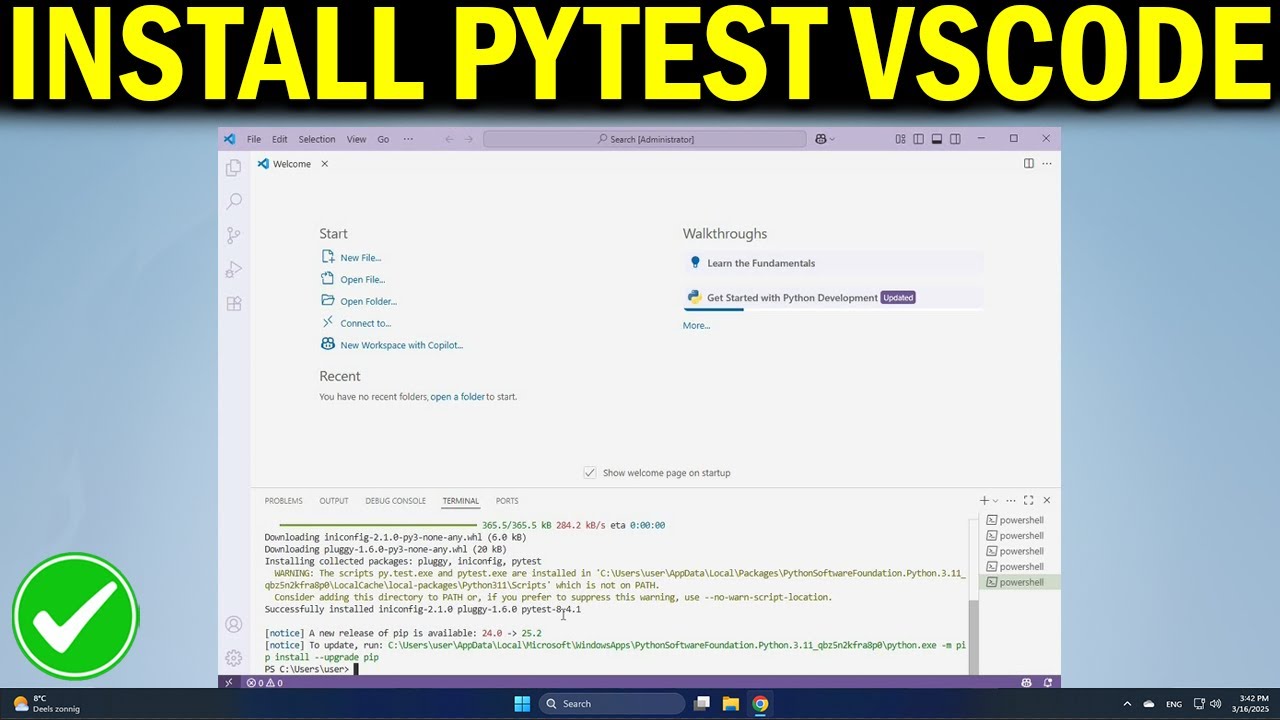Screen dimensions: 1280x720
Task: Open the launch profile dropdown beside plus
Action: (995, 500)
